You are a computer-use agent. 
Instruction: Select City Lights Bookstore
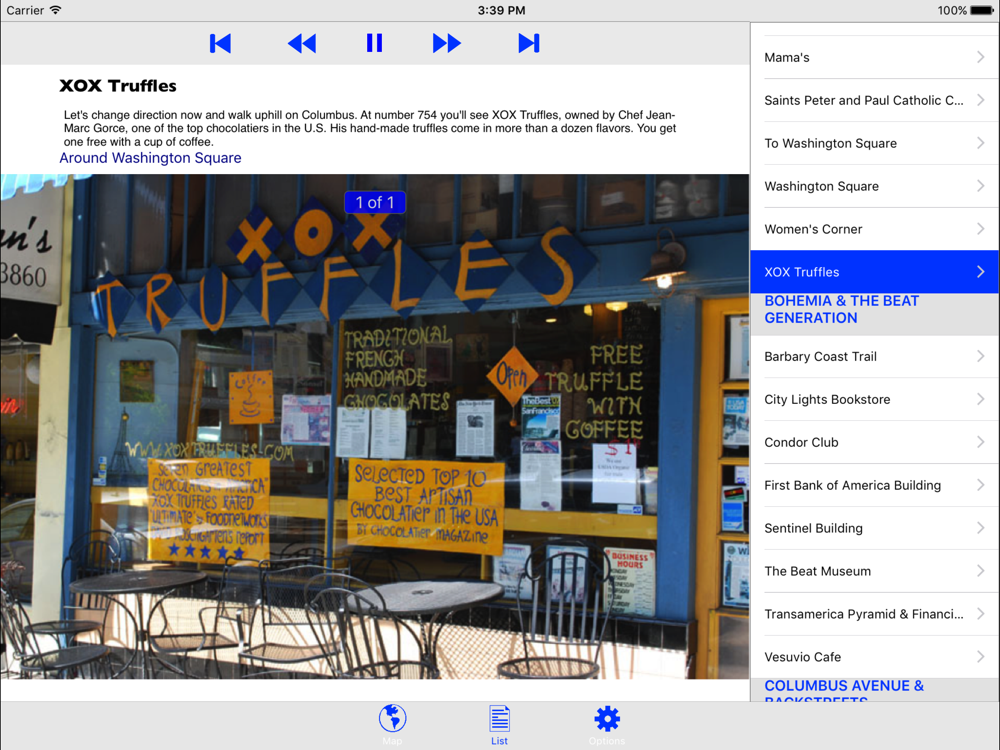[875, 399]
